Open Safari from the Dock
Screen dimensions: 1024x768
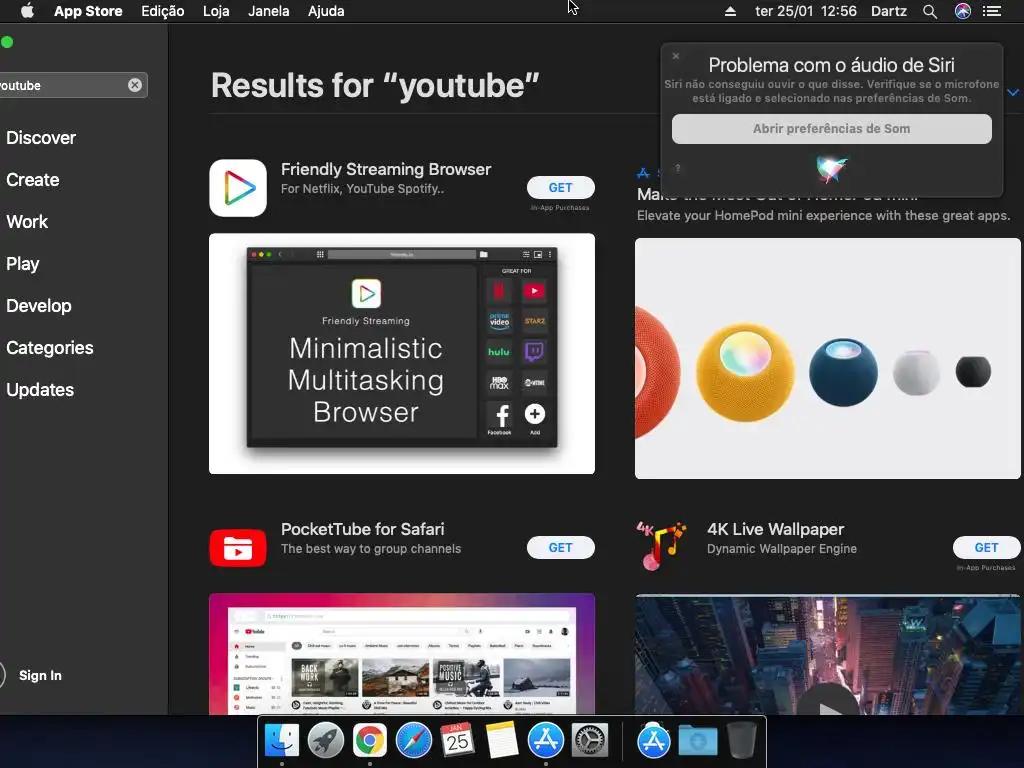[414, 741]
